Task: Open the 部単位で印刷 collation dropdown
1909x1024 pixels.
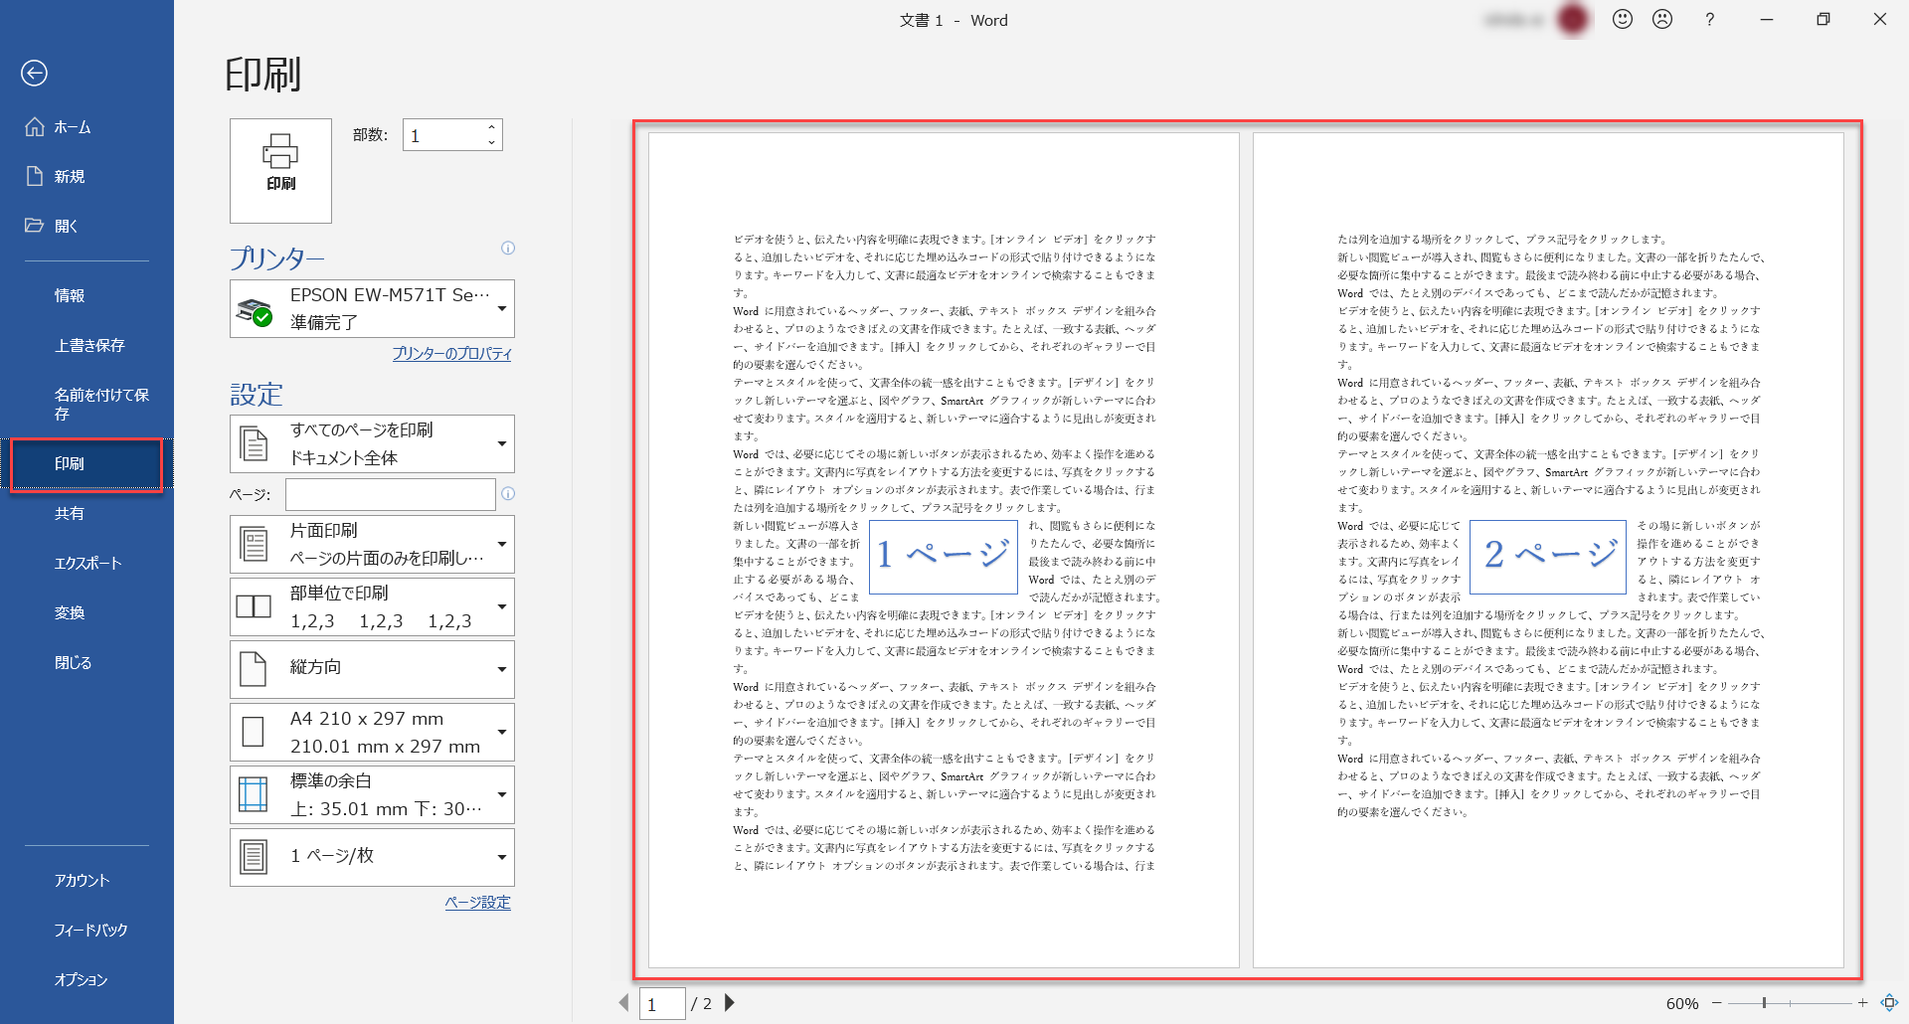Action: point(372,607)
